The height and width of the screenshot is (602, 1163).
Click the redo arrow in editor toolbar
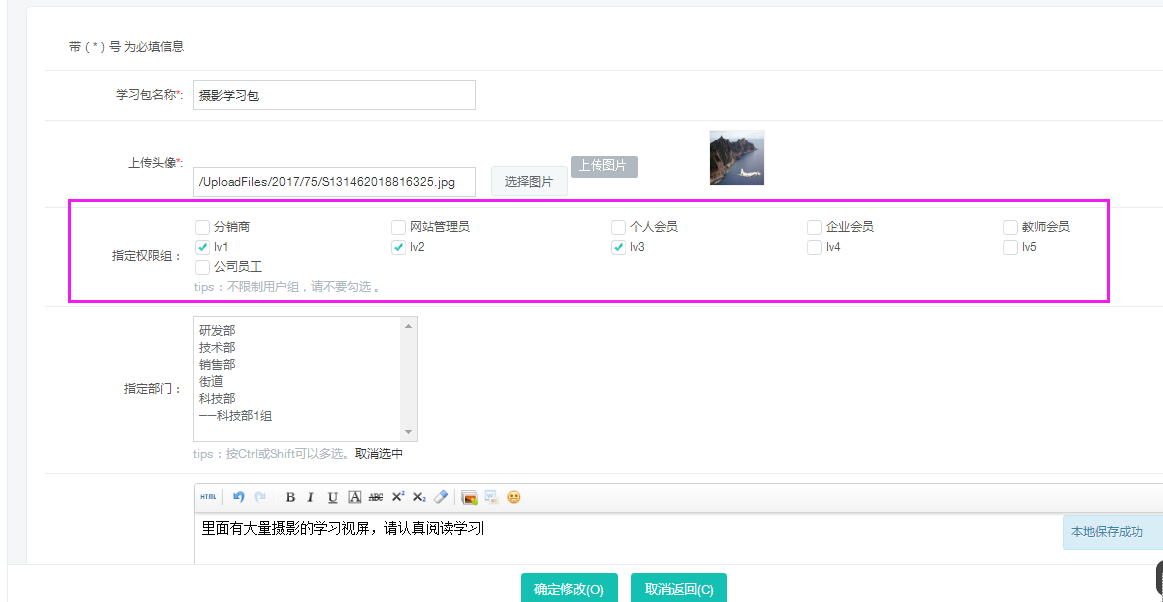[x=260, y=497]
